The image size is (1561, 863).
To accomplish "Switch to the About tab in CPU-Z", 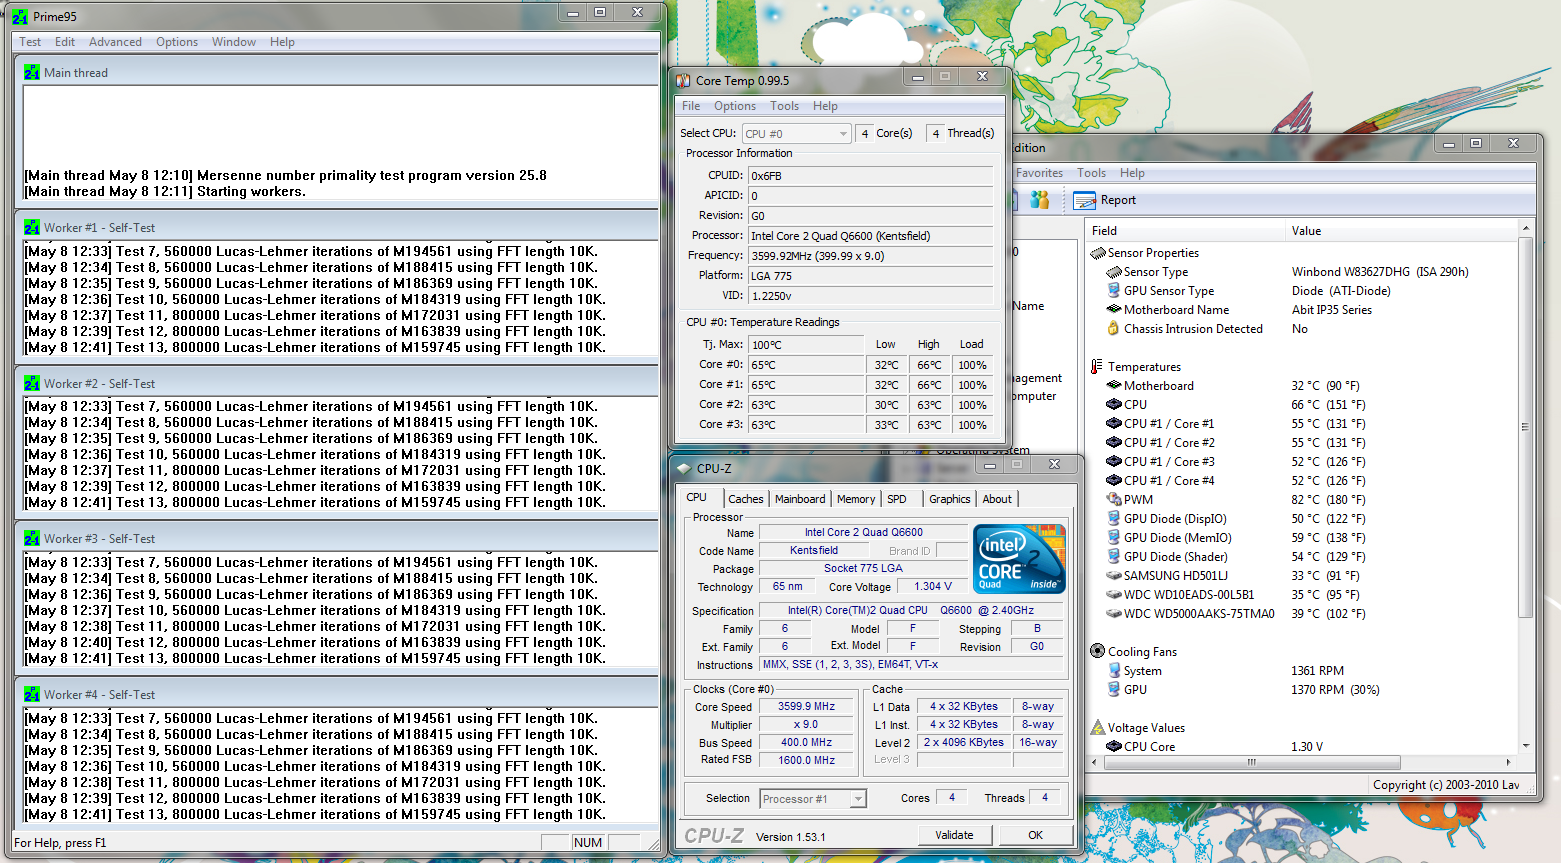I will [997, 499].
